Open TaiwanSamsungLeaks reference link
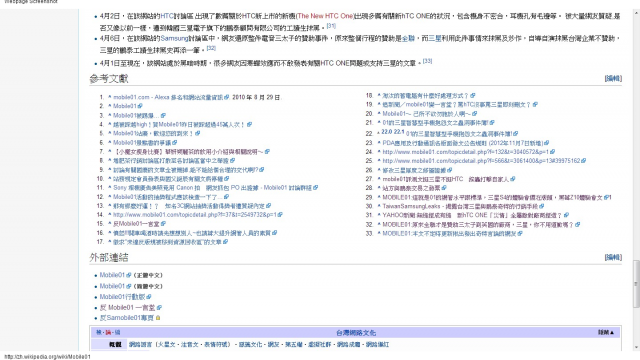Image resolution: width=640 pixels, height=360 pixels. tap(460, 206)
